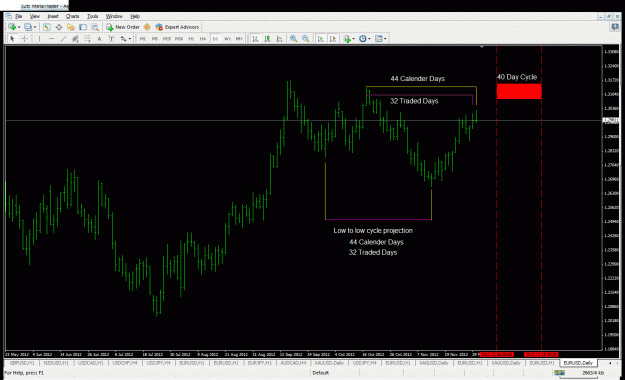Switch chart to candlesticks display
This screenshot has height=380, width=625.
pos(267,39)
